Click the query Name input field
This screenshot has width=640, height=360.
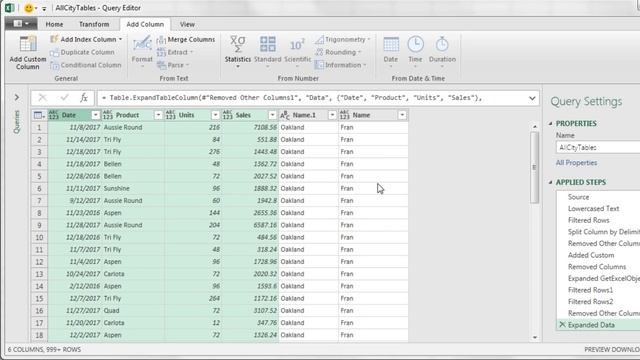point(598,147)
